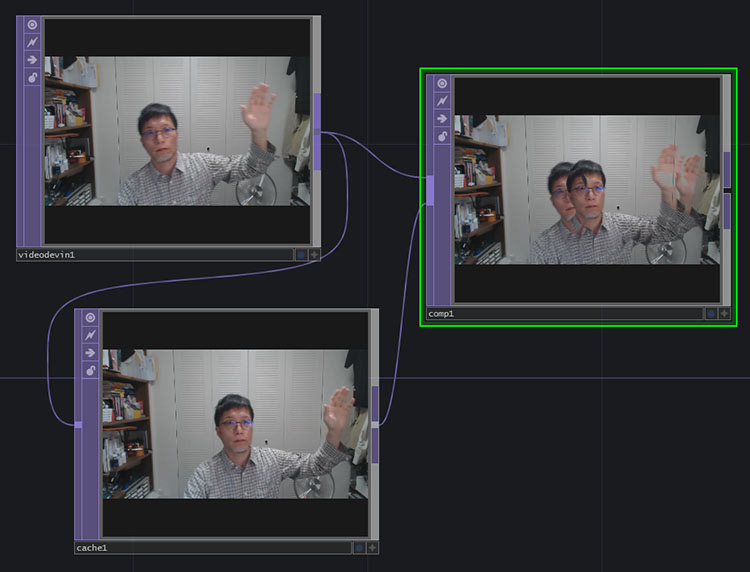Click comp1 output connector
Screen dimensions: 750x572
pyautogui.click(x=727, y=190)
